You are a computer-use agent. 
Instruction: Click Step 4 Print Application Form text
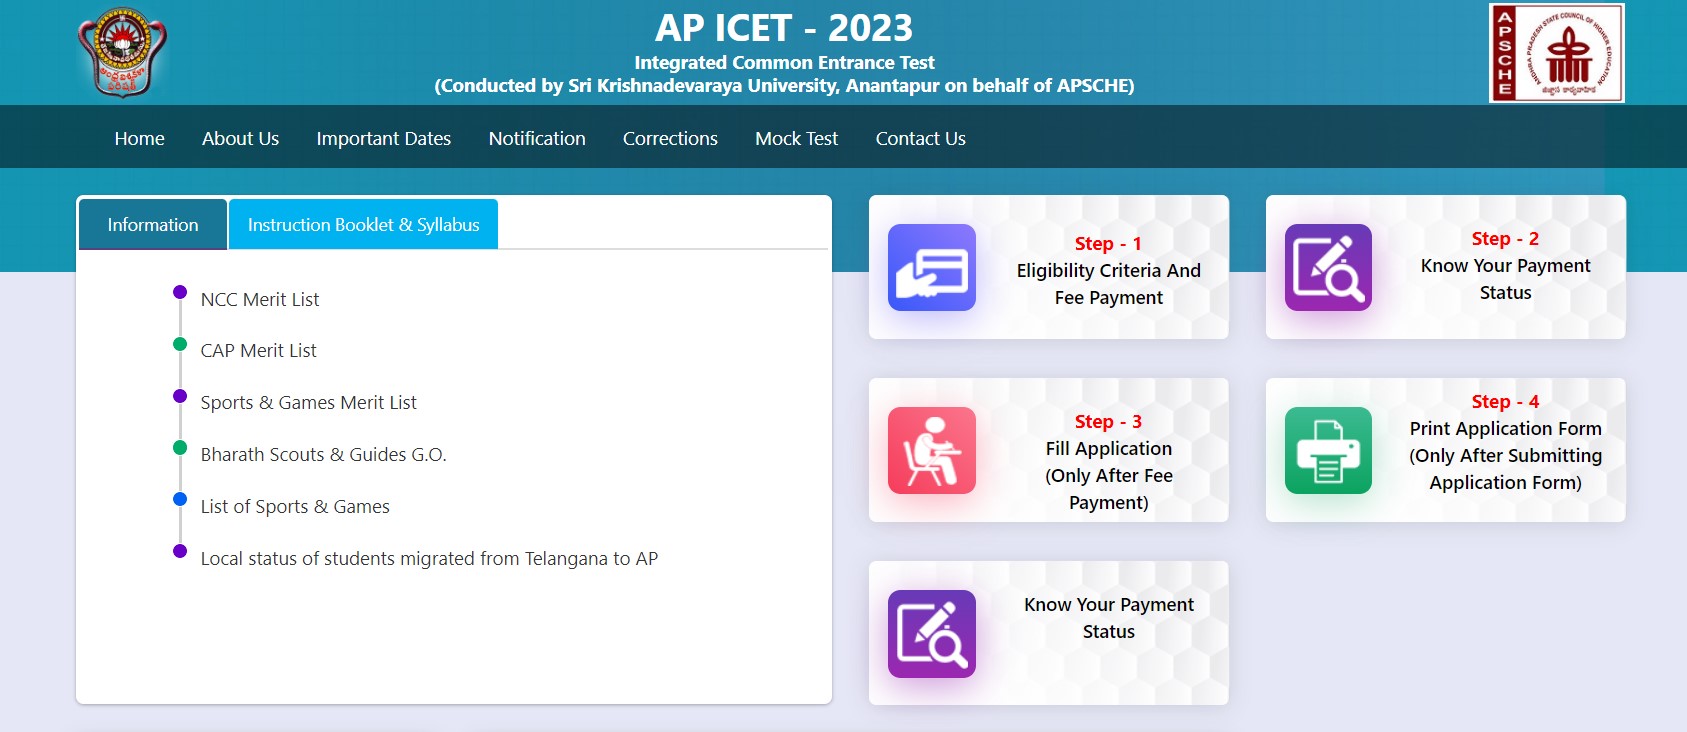point(1505,442)
